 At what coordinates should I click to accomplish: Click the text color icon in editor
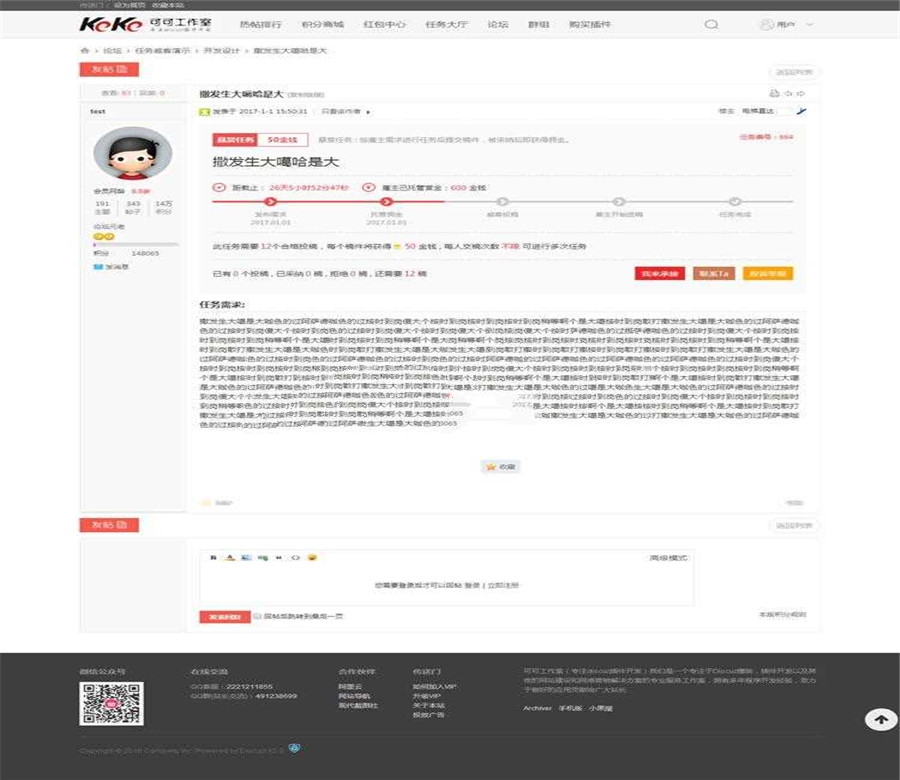230,556
